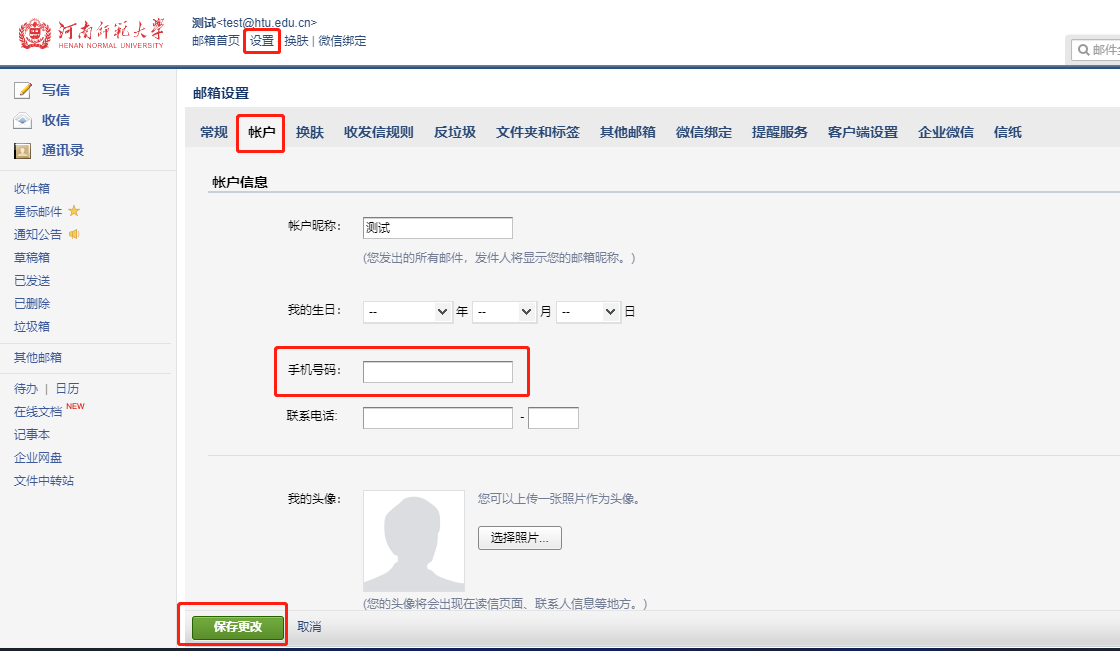
Task: Switch to the 反垃圾 tab
Action: pyautogui.click(x=454, y=132)
